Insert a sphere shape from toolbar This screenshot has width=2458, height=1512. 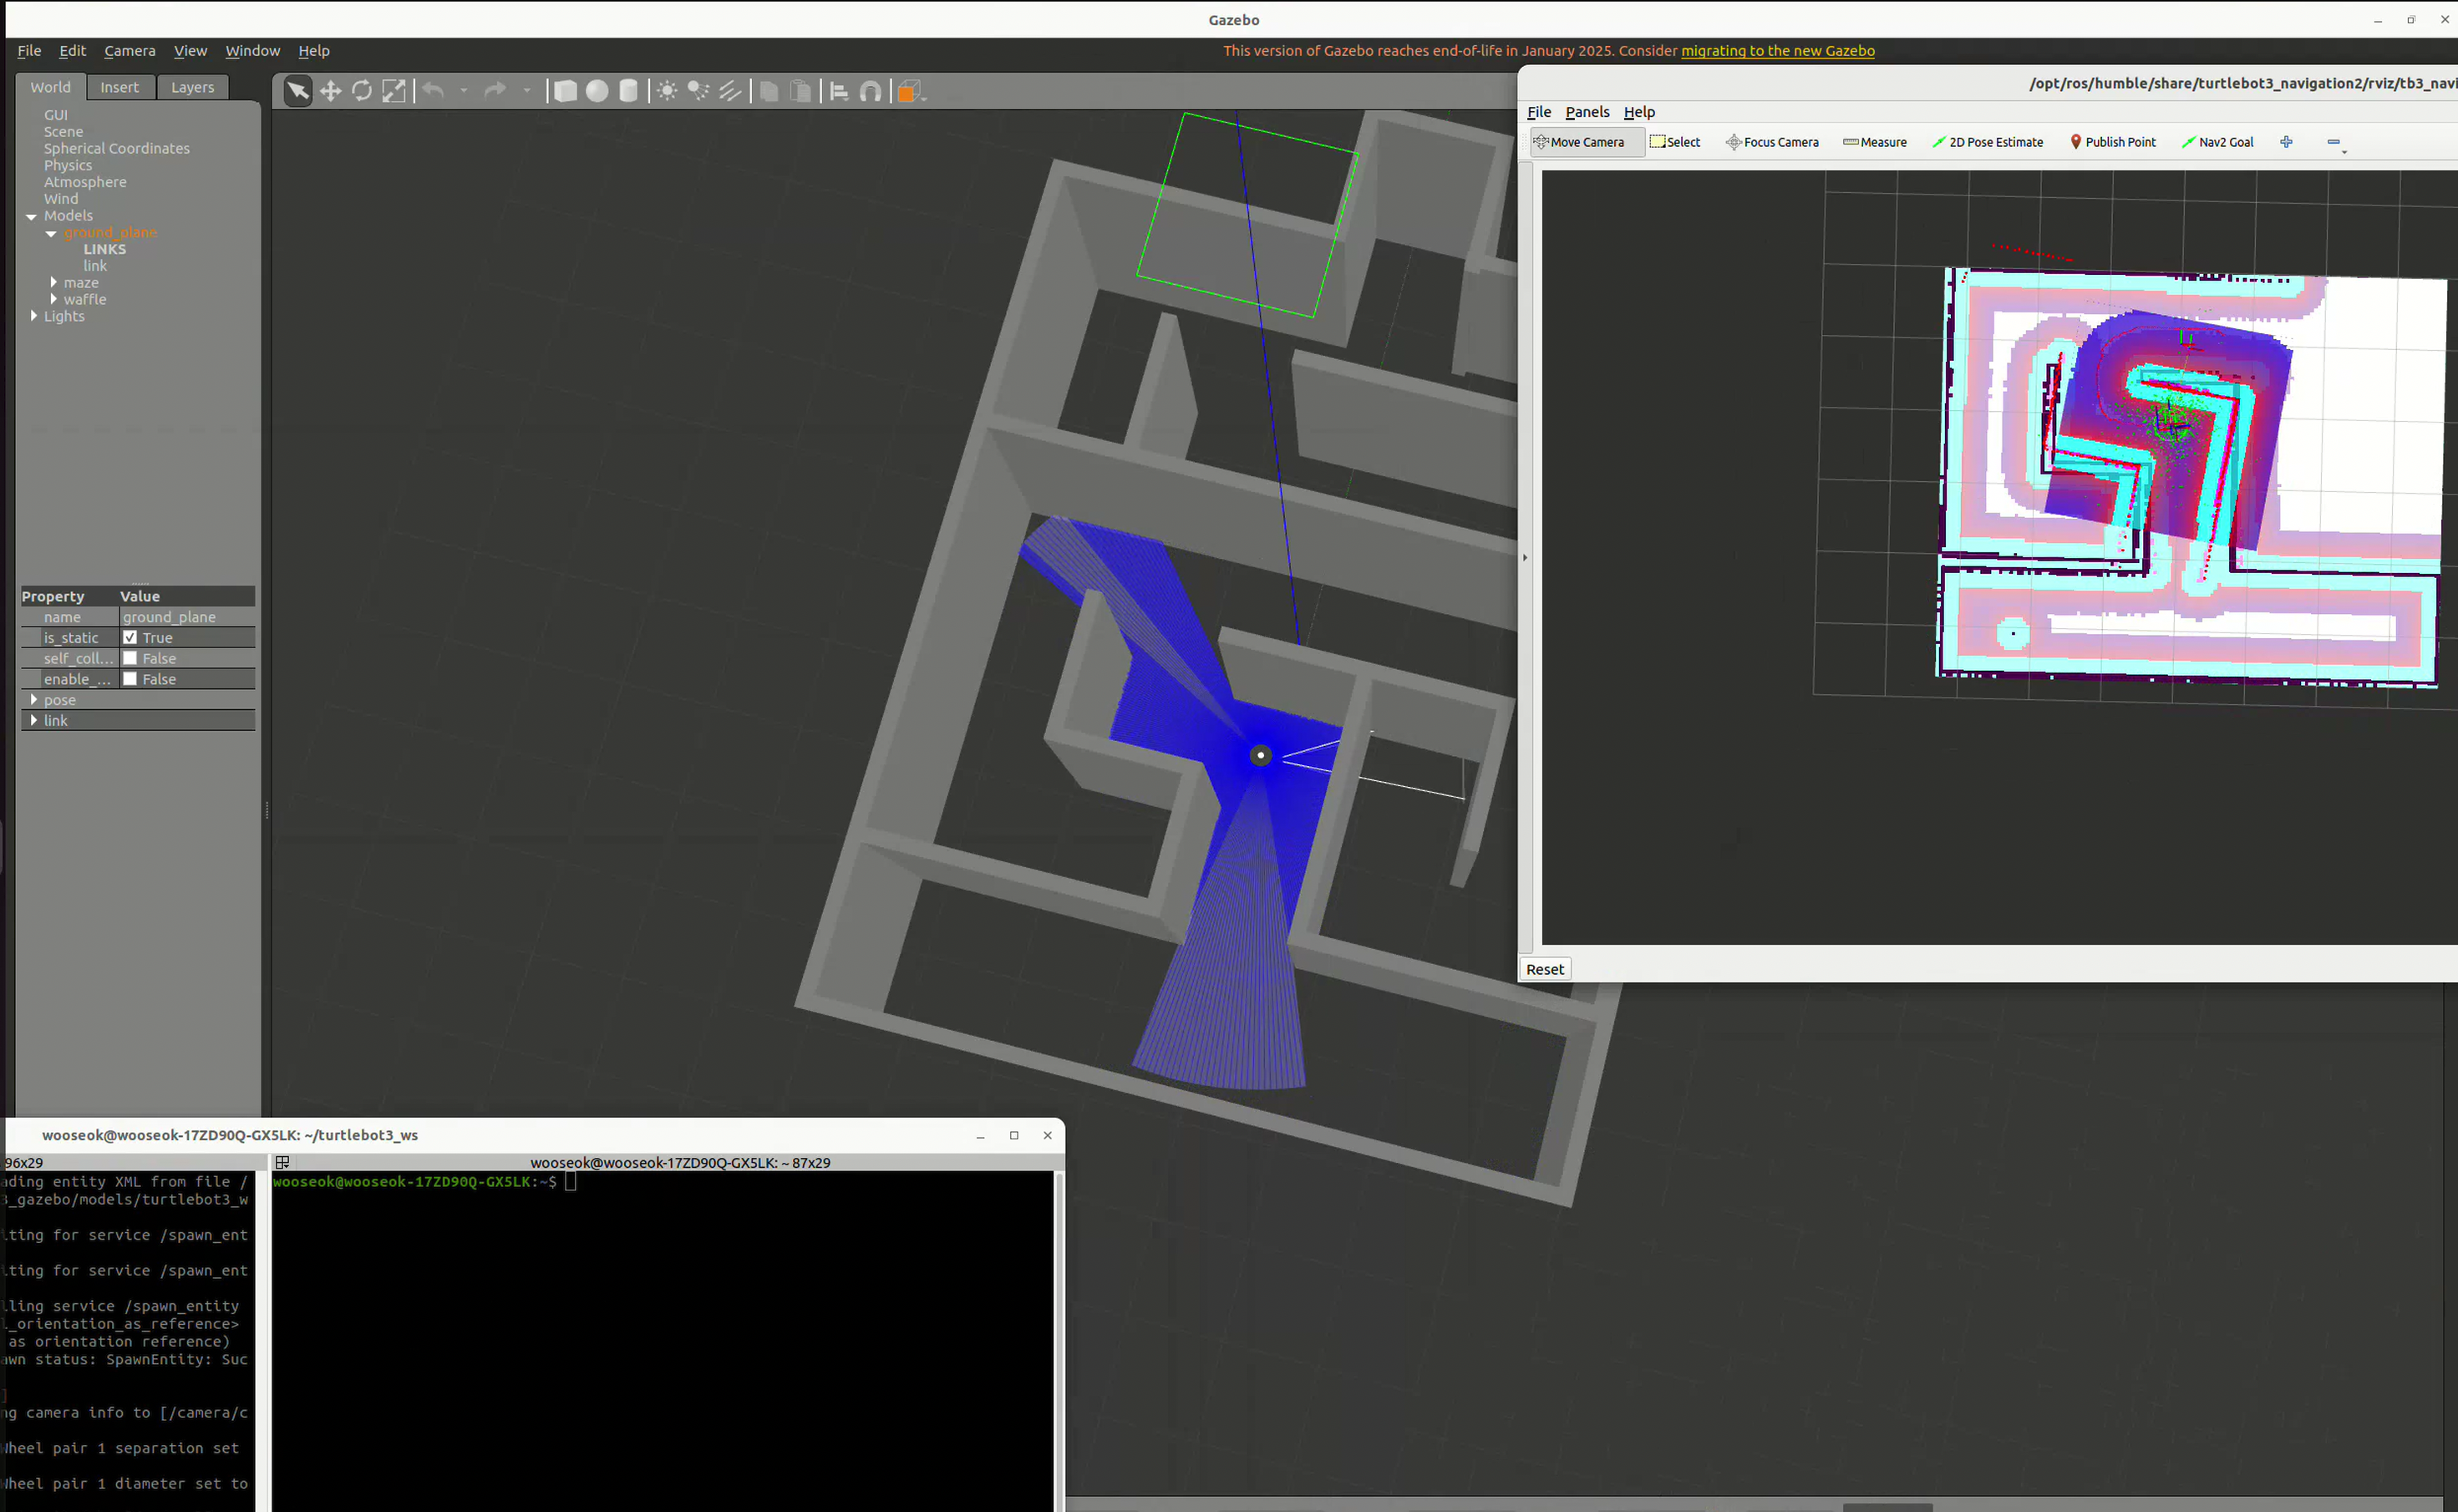tap(597, 92)
